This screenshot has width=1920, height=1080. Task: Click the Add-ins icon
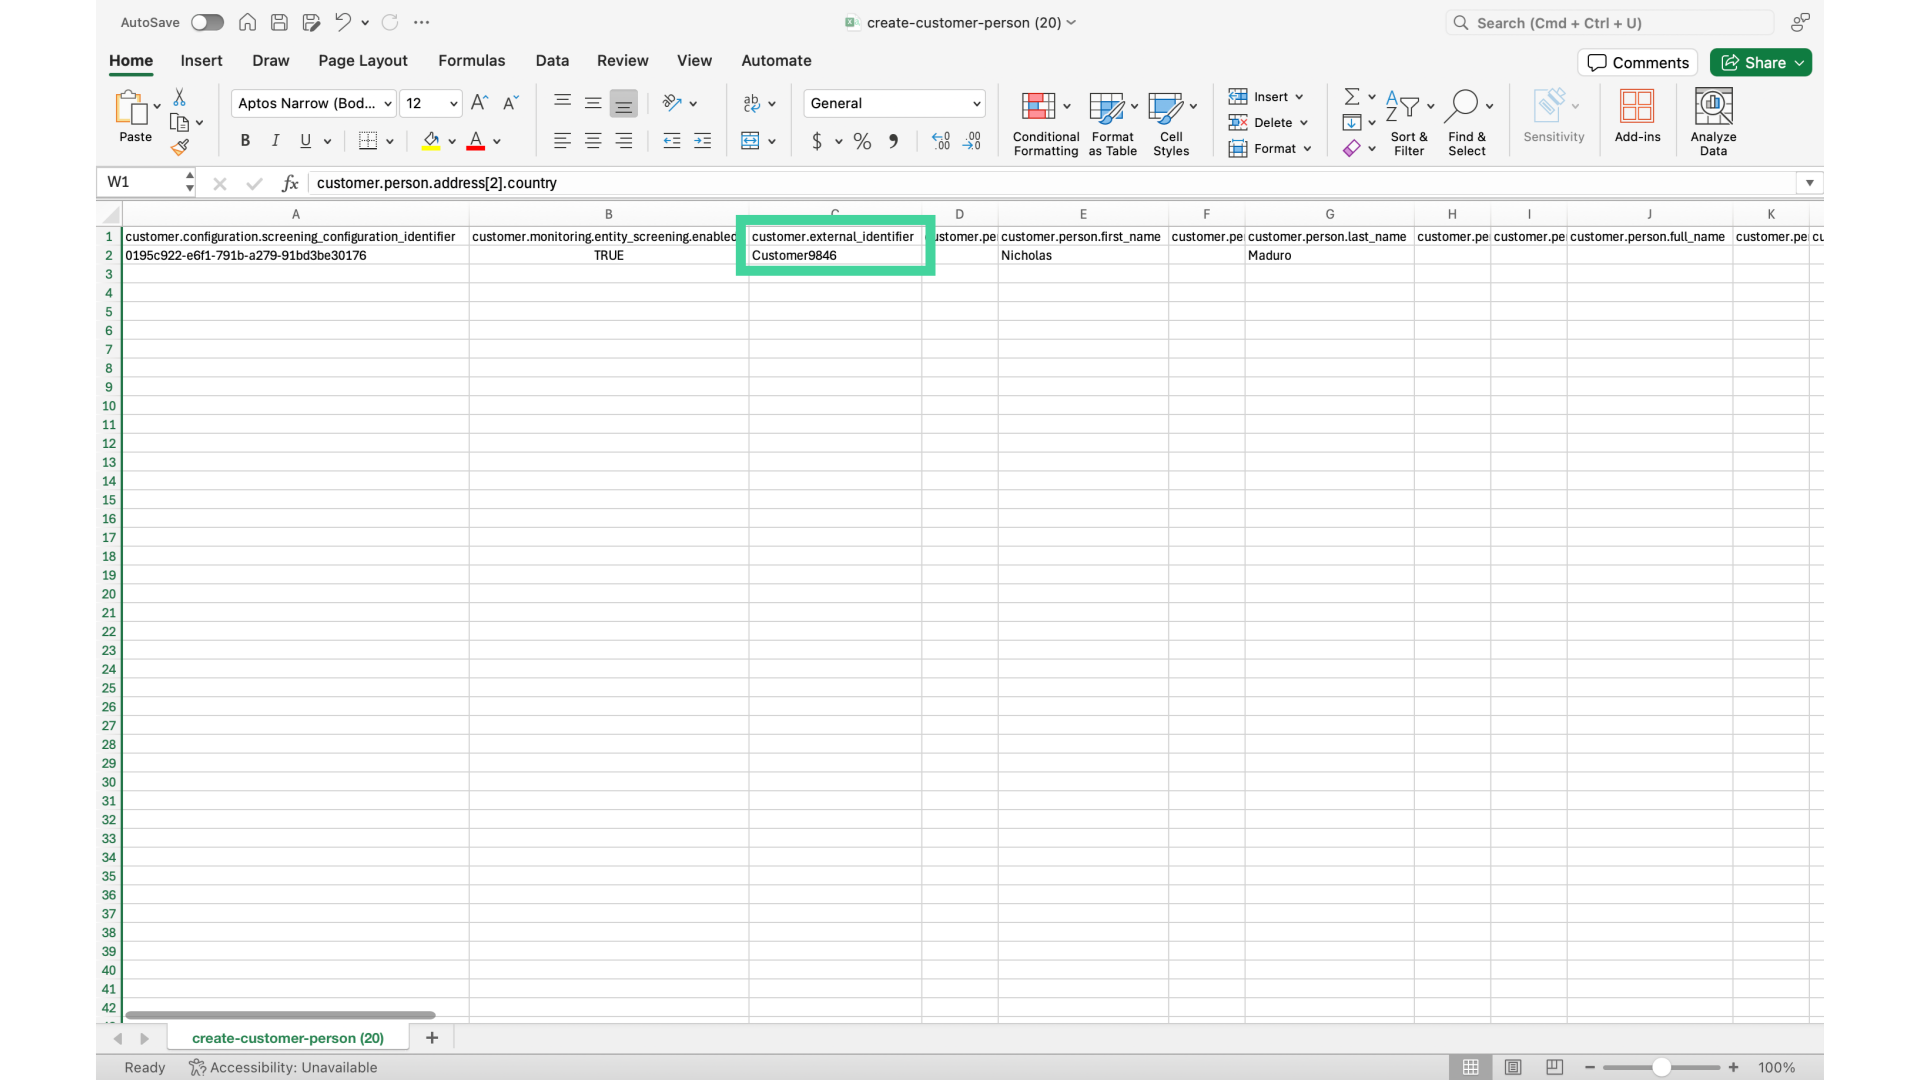[x=1637, y=106]
